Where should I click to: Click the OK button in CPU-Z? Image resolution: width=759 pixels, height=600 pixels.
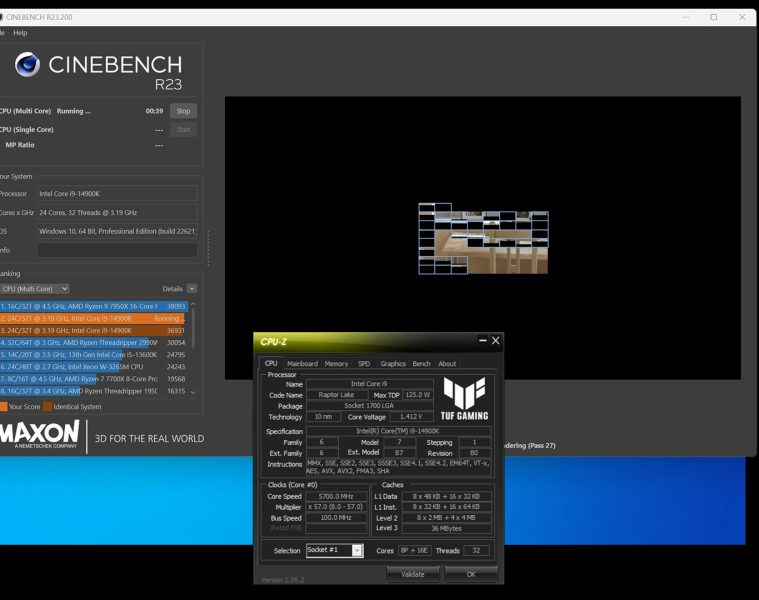(471, 574)
